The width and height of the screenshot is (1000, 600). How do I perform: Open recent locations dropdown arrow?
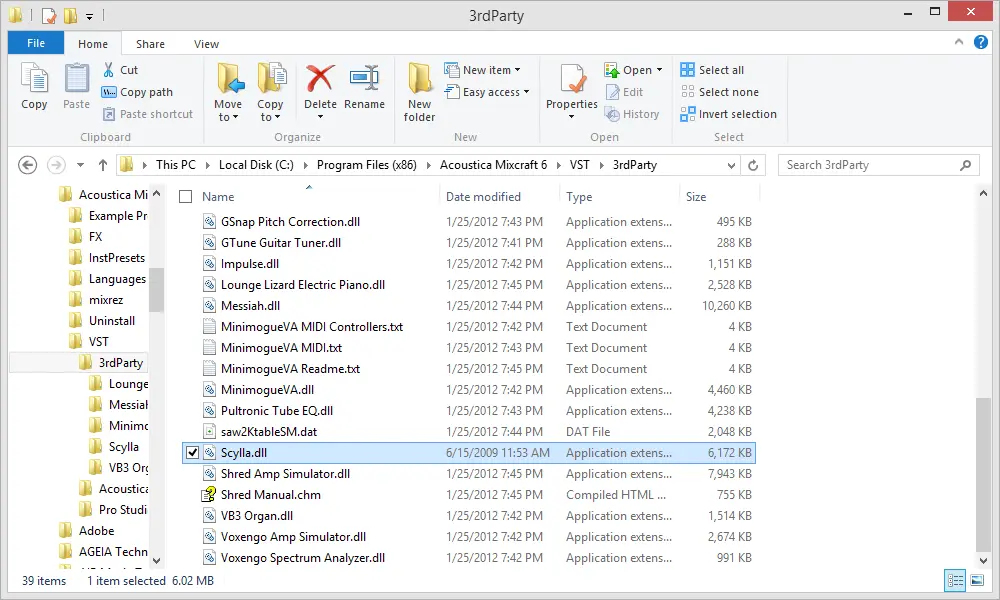[x=80, y=165]
